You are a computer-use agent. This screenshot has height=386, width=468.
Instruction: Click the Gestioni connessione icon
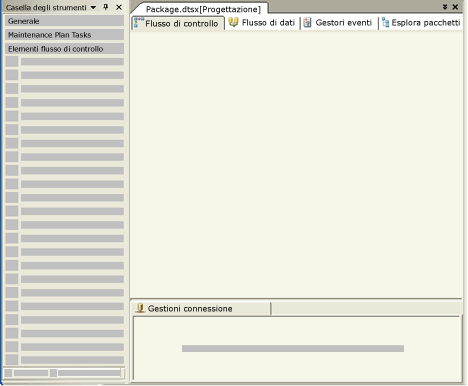pos(140,308)
